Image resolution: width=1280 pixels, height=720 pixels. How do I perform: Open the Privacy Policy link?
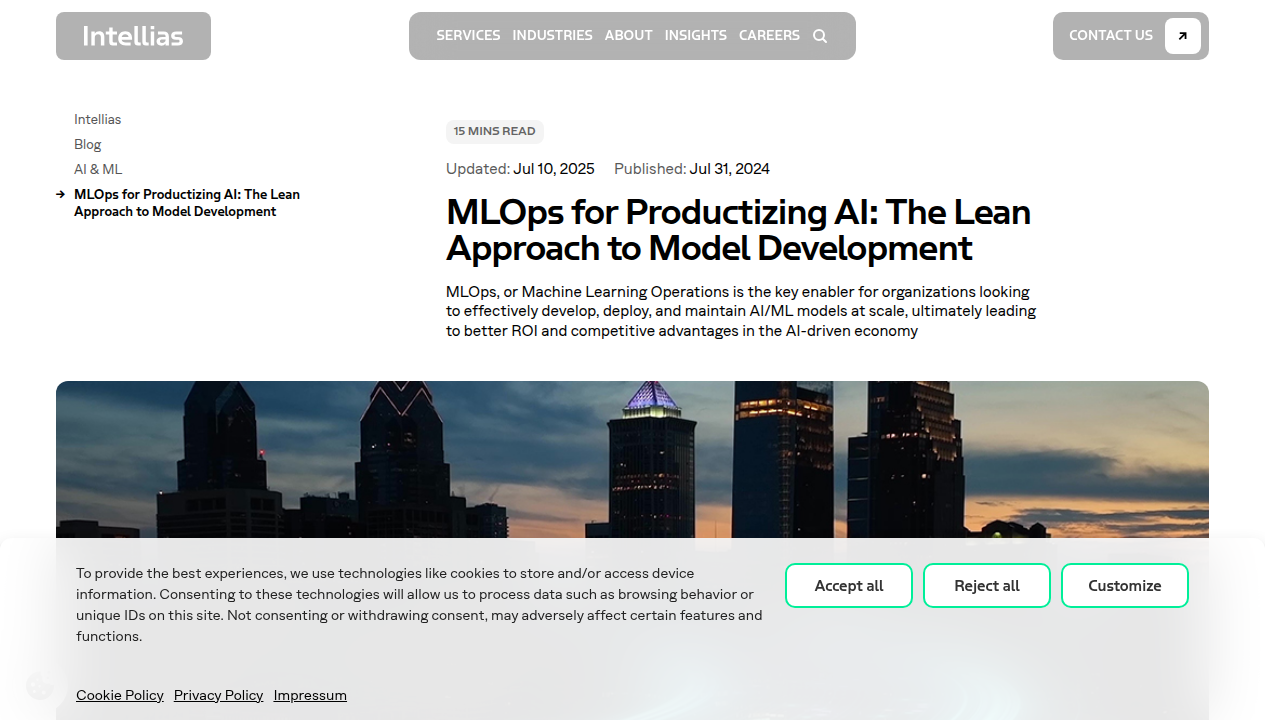(219, 695)
